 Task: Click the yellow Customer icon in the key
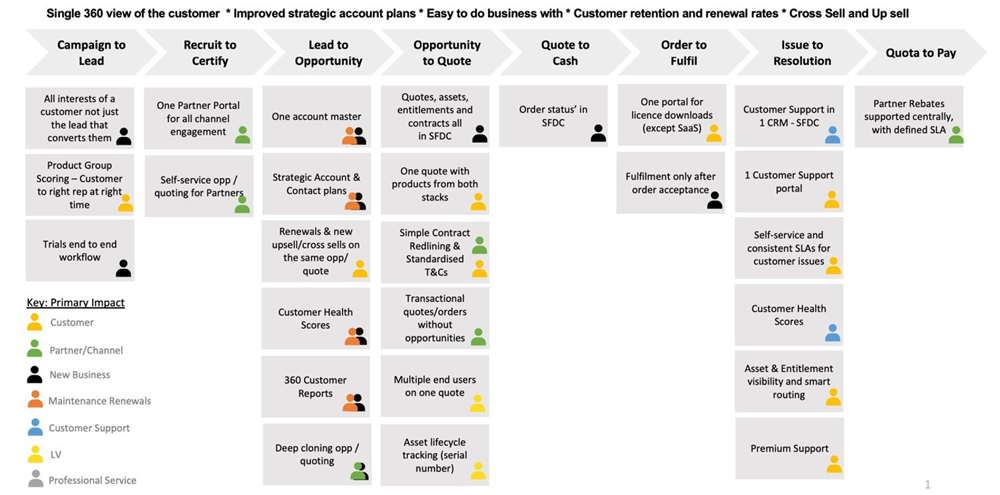34,322
